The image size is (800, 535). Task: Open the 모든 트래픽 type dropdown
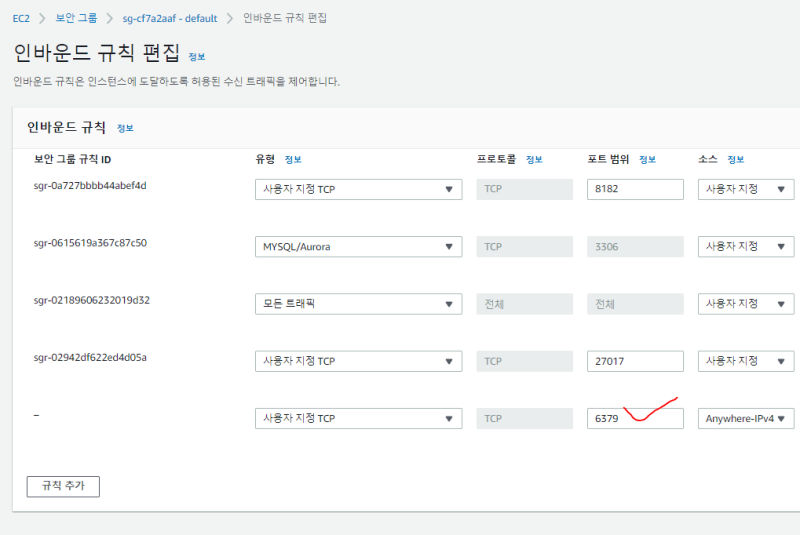pos(358,304)
